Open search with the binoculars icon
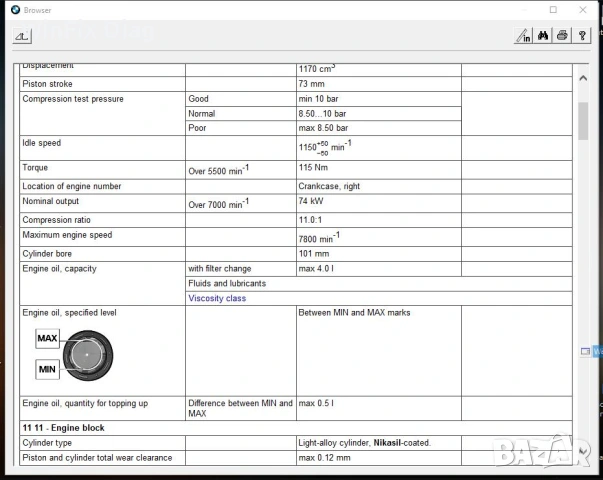 (x=543, y=36)
